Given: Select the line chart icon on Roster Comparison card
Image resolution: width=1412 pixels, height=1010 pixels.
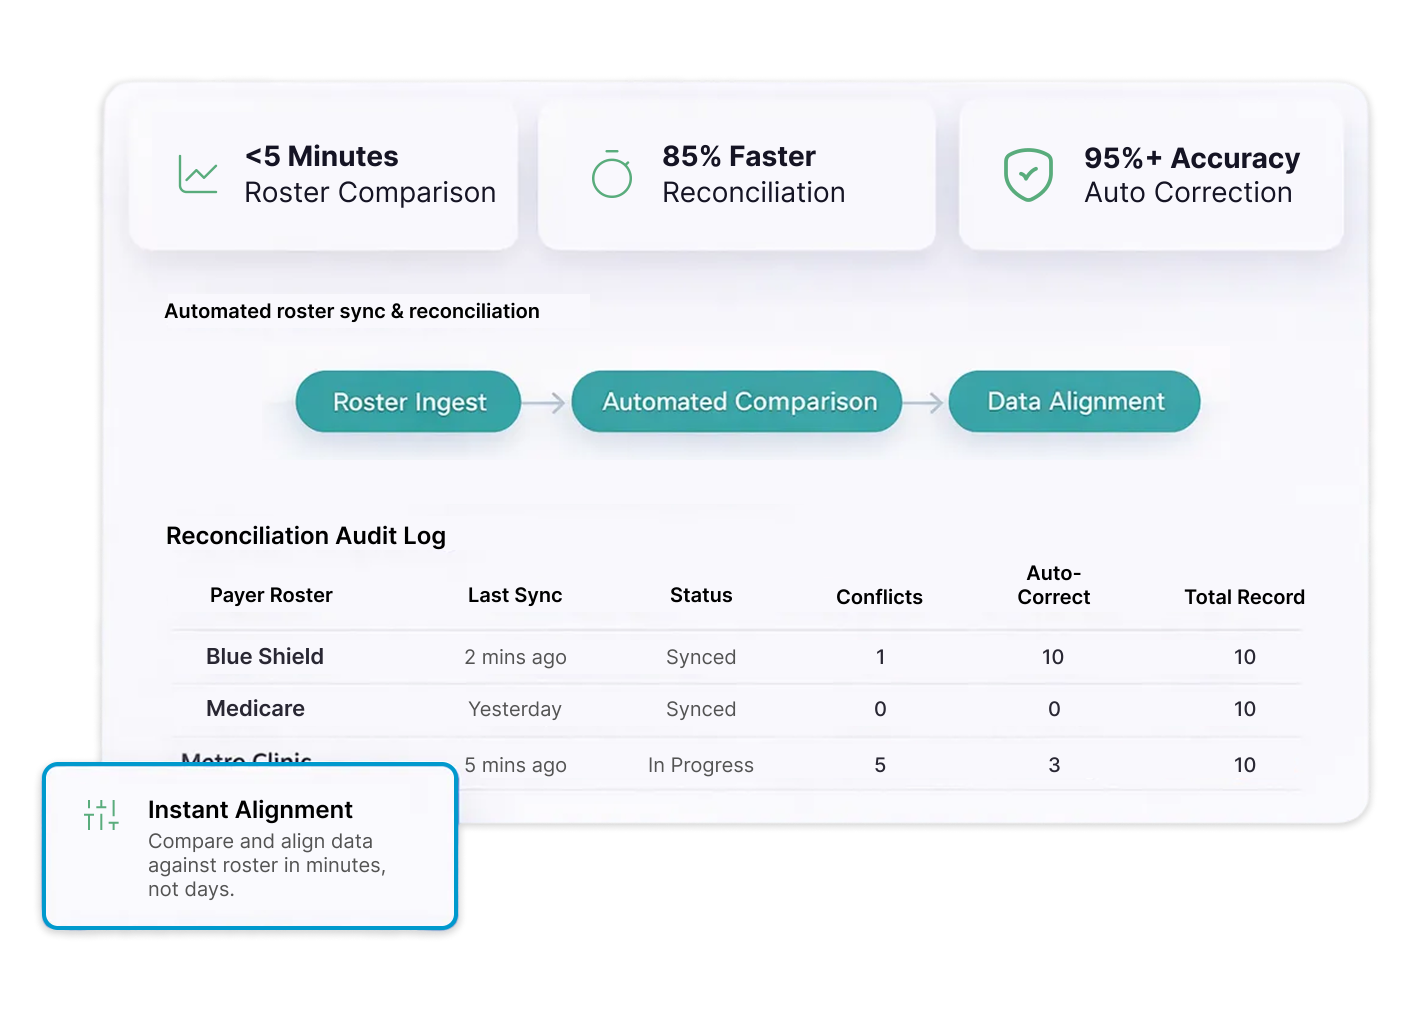Looking at the screenshot, I should (197, 174).
